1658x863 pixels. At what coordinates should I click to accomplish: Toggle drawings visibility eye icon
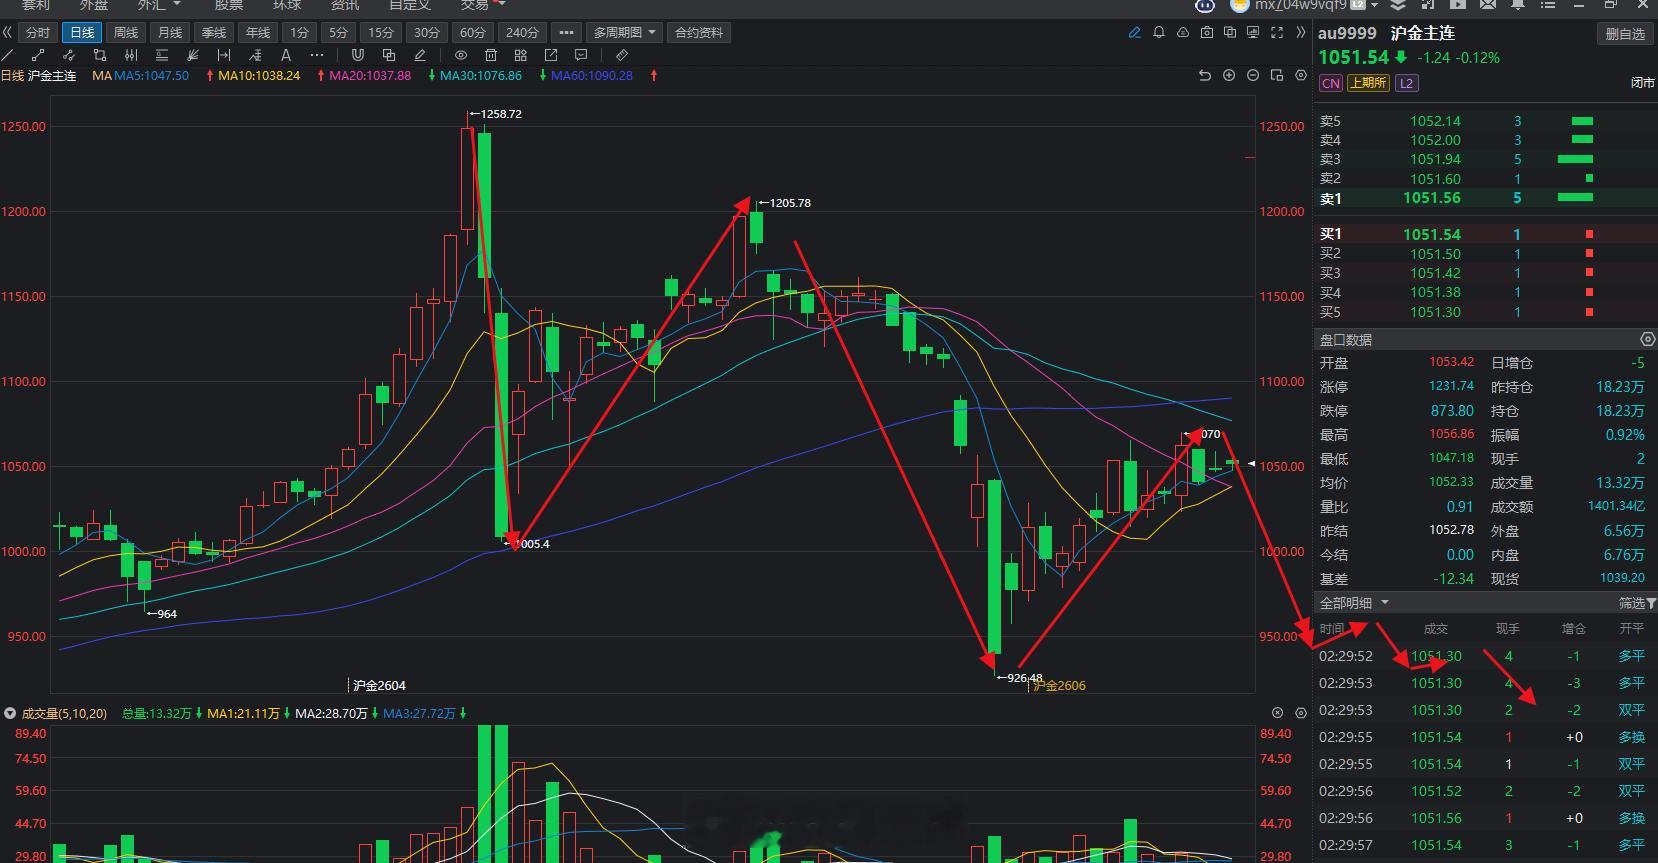click(x=461, y=55)
